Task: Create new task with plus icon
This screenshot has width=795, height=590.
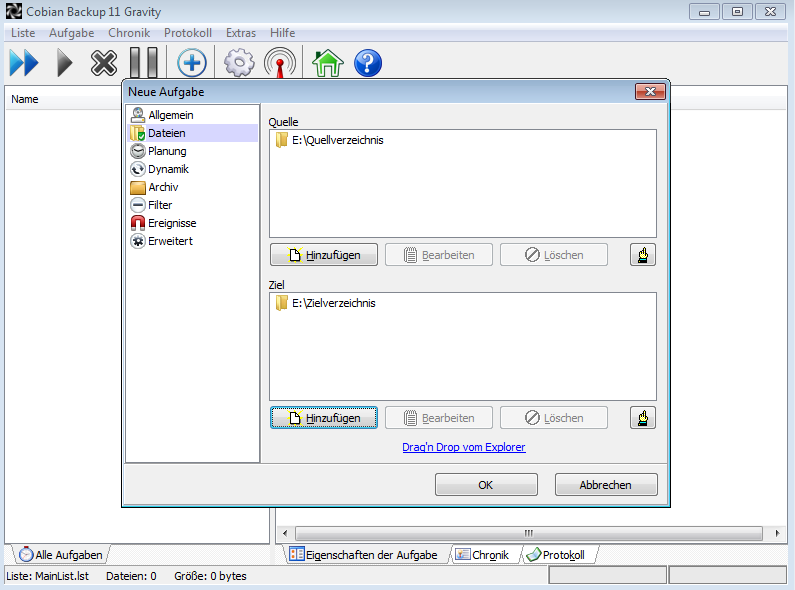Action: pos(192,63)
